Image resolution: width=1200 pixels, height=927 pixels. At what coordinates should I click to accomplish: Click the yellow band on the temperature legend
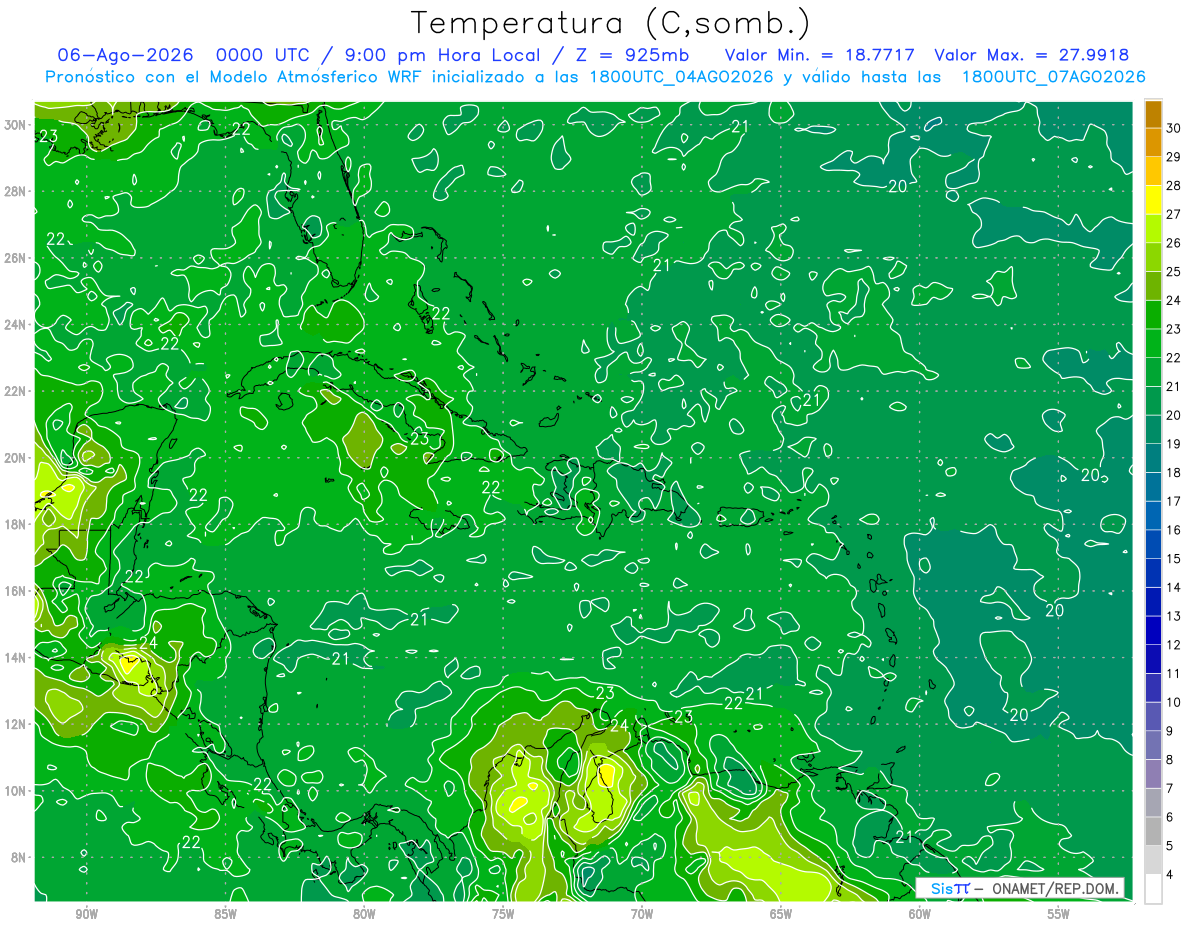1153,200
